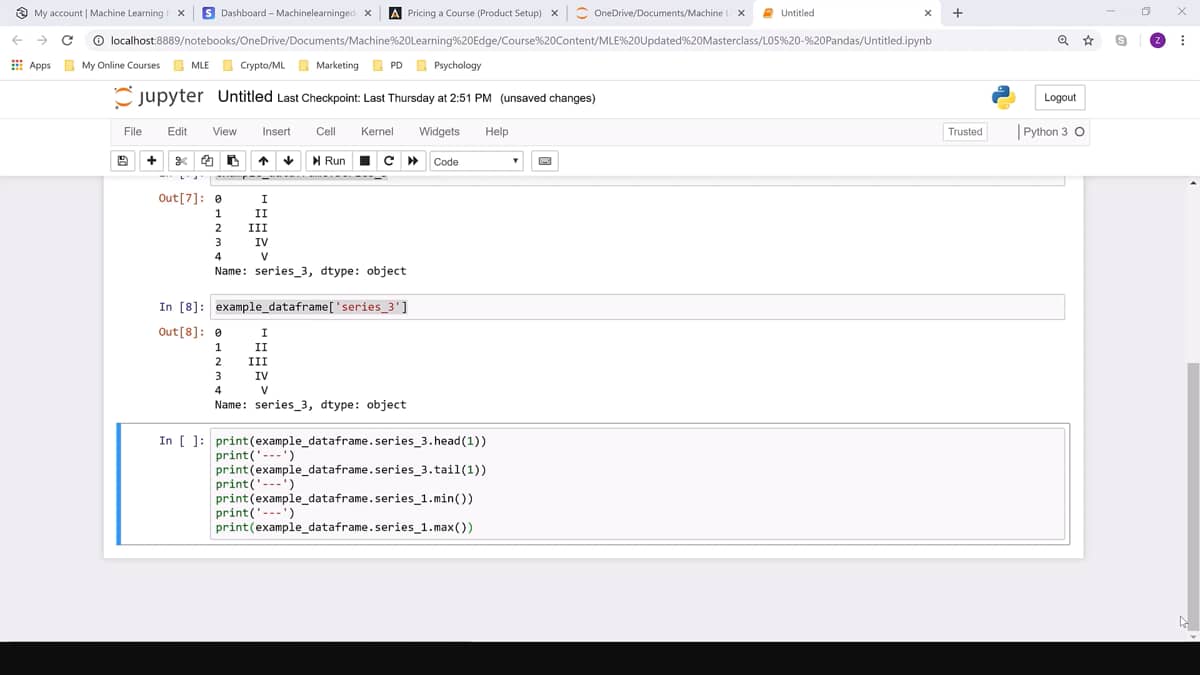This screenshot has height=675, width=1200.
Task: Open the Chrome profile avatar
Action: pyautogui.click(x=1158, y=40)
